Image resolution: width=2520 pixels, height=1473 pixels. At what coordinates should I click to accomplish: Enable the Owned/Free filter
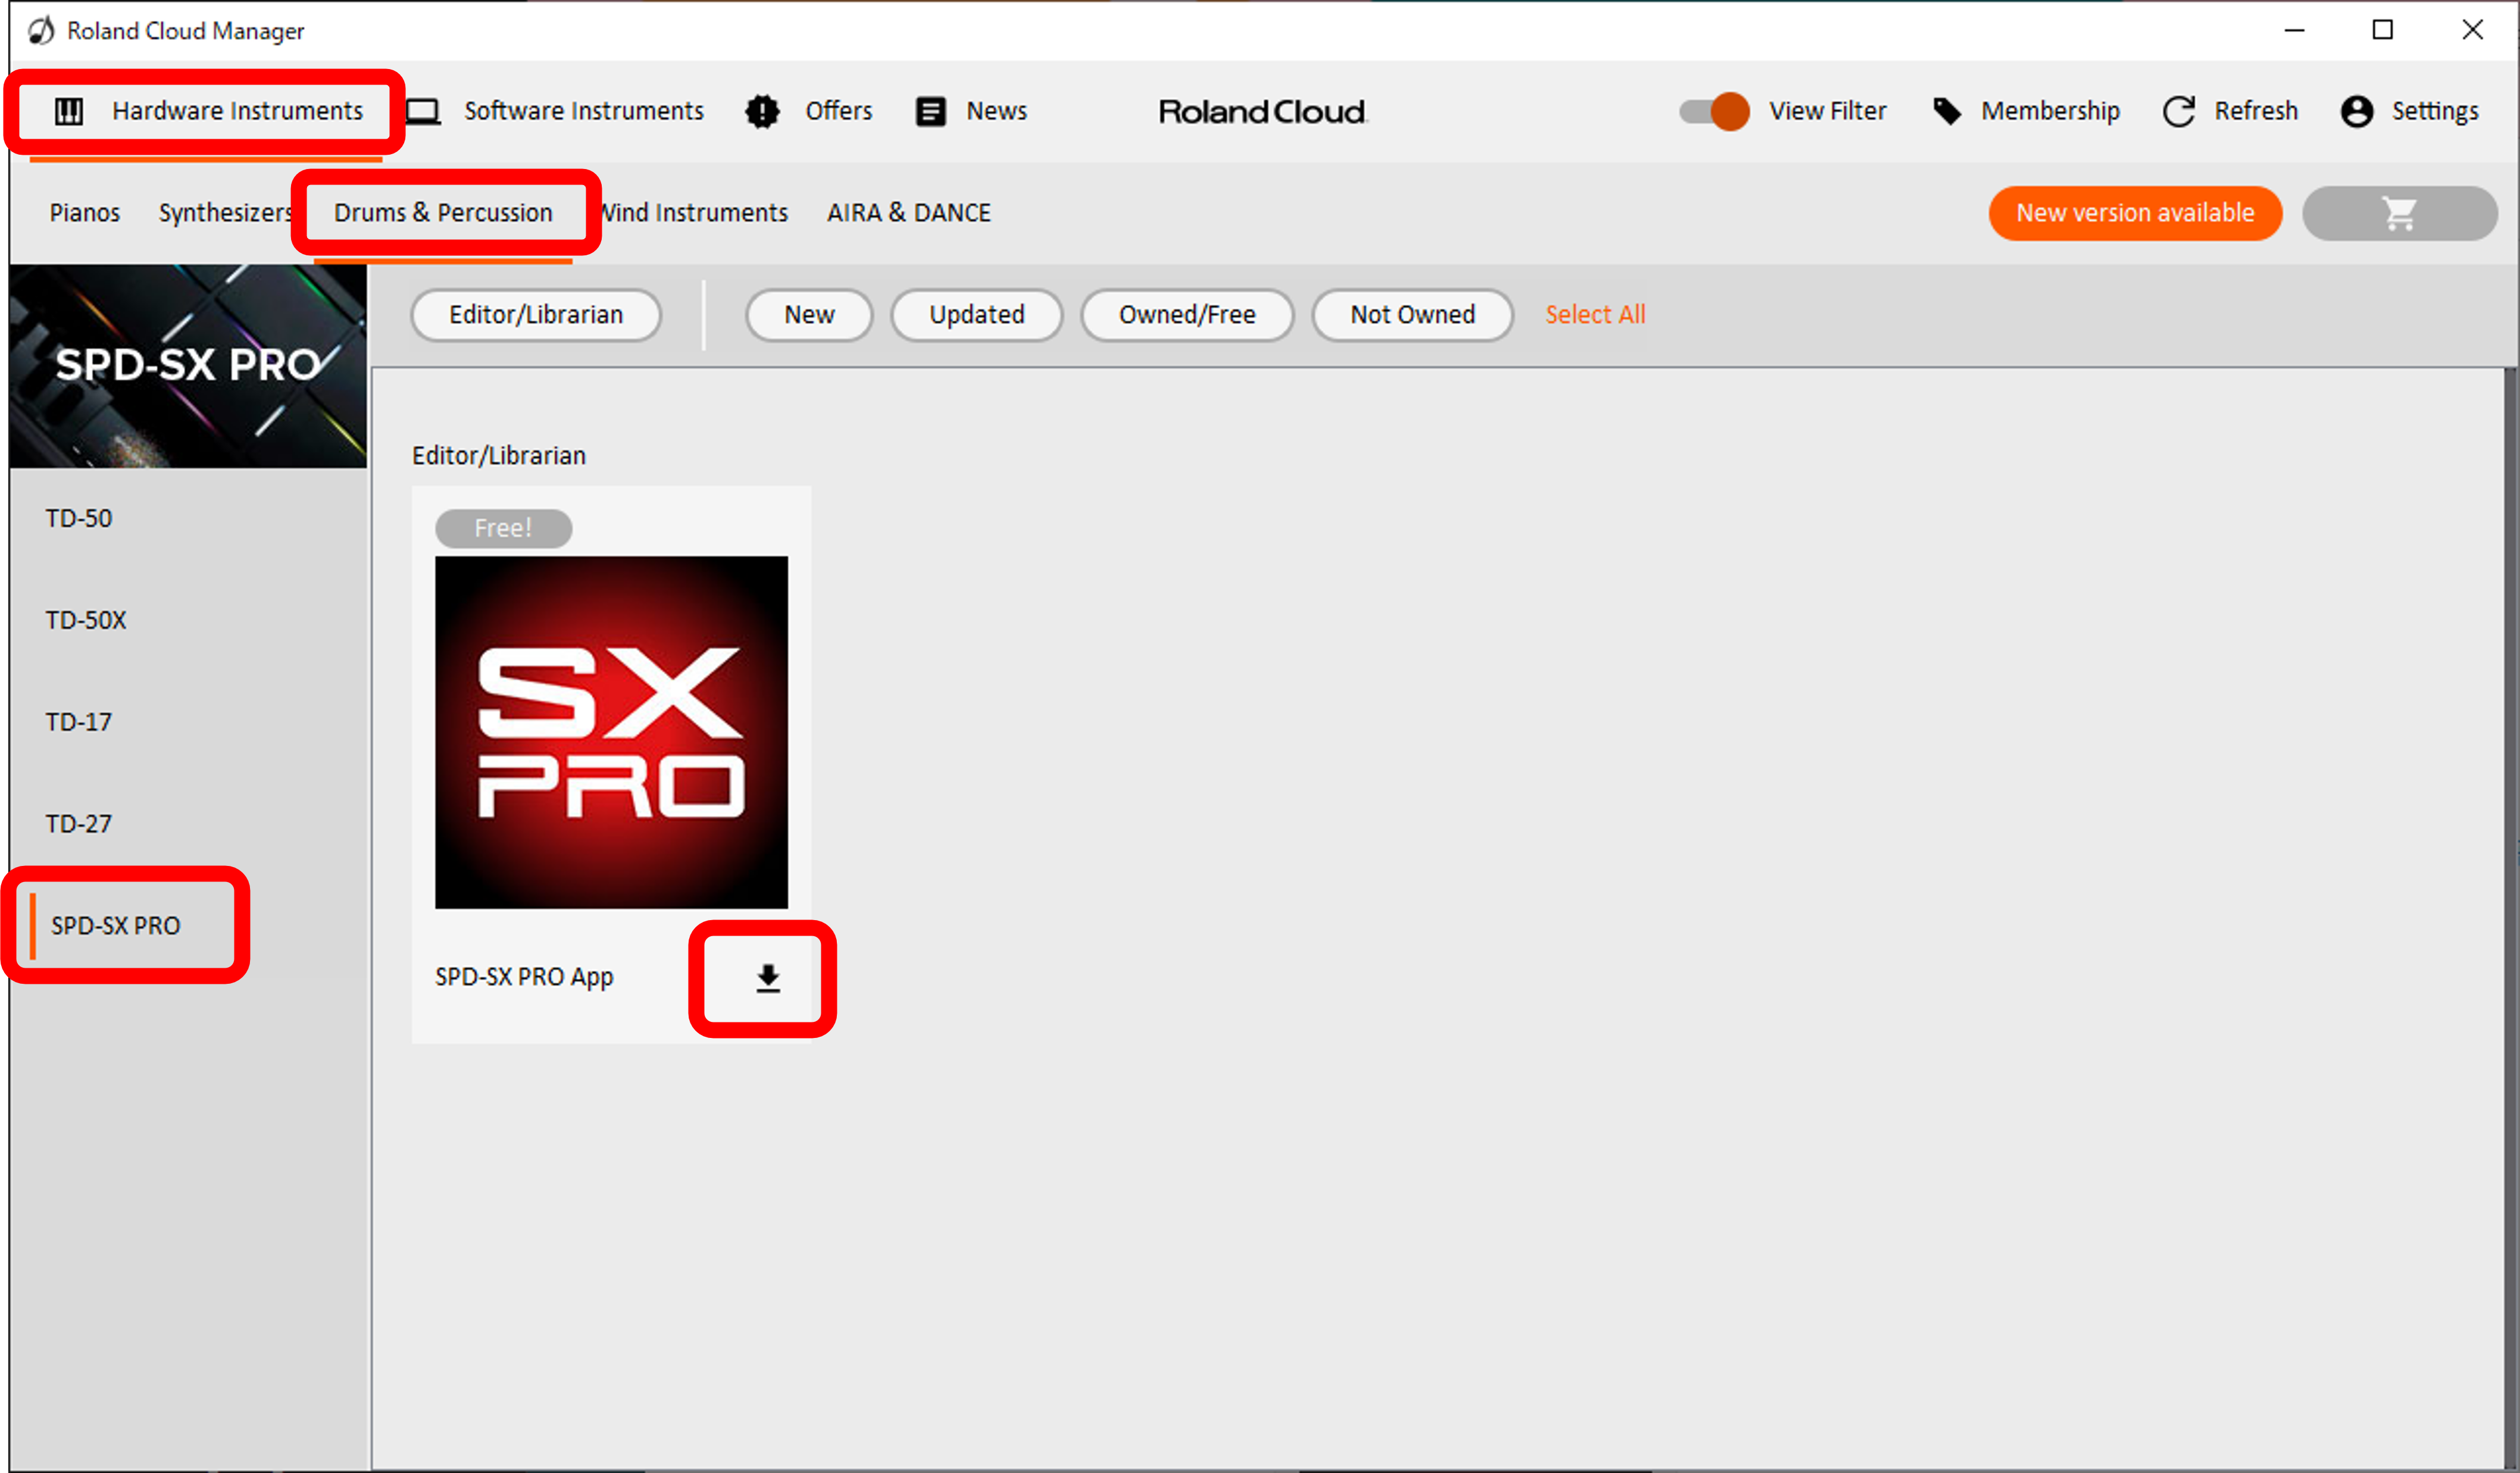[x=1186, y=315]
